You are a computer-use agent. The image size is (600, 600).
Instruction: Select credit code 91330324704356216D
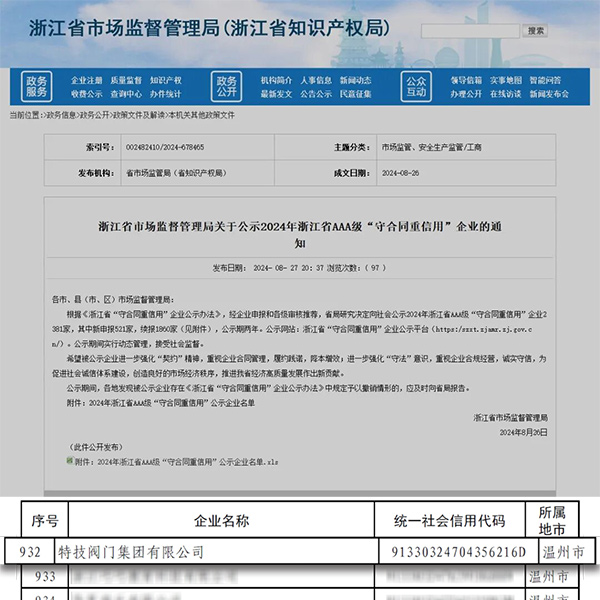click(458, 552)
